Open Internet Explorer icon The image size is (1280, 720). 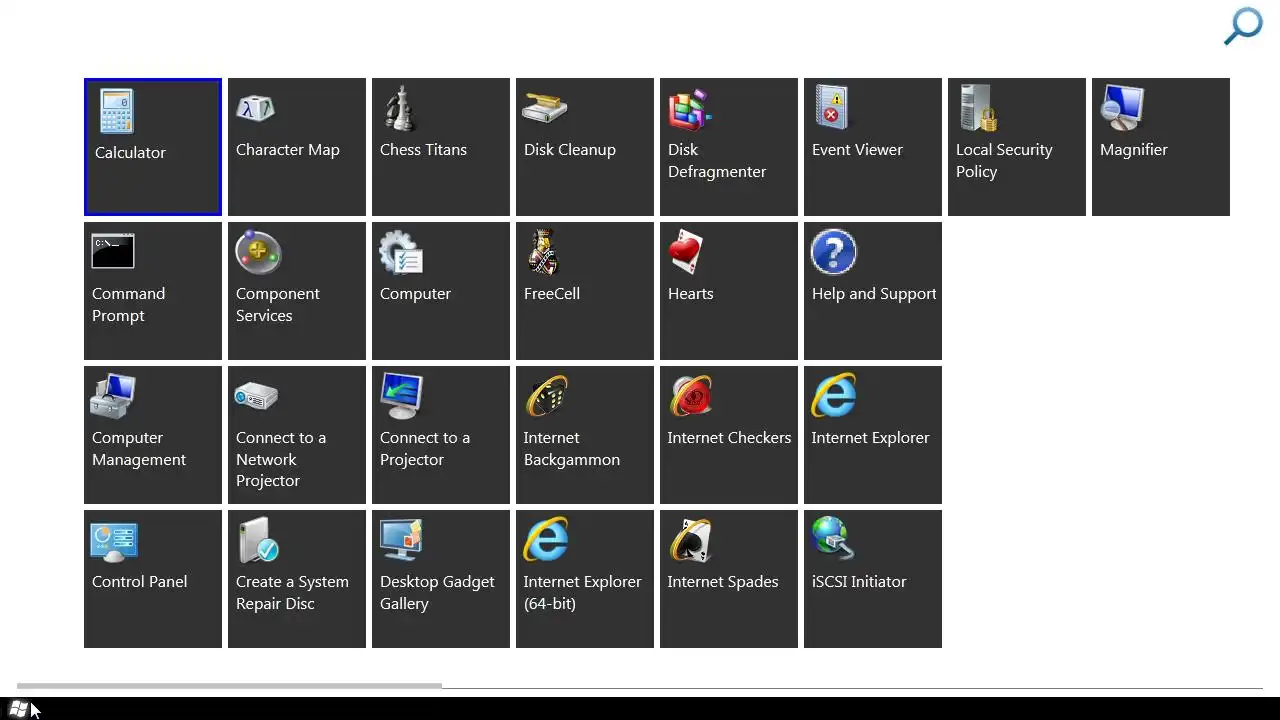click(x=834, y=395)
